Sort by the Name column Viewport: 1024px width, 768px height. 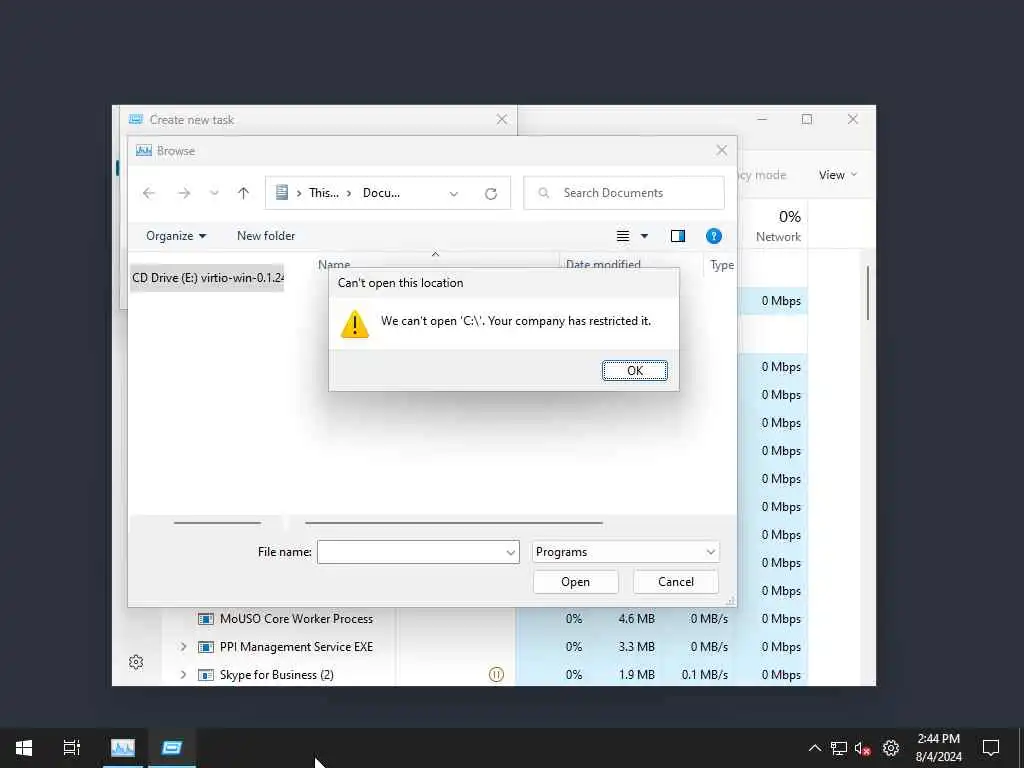coord(334,264)
